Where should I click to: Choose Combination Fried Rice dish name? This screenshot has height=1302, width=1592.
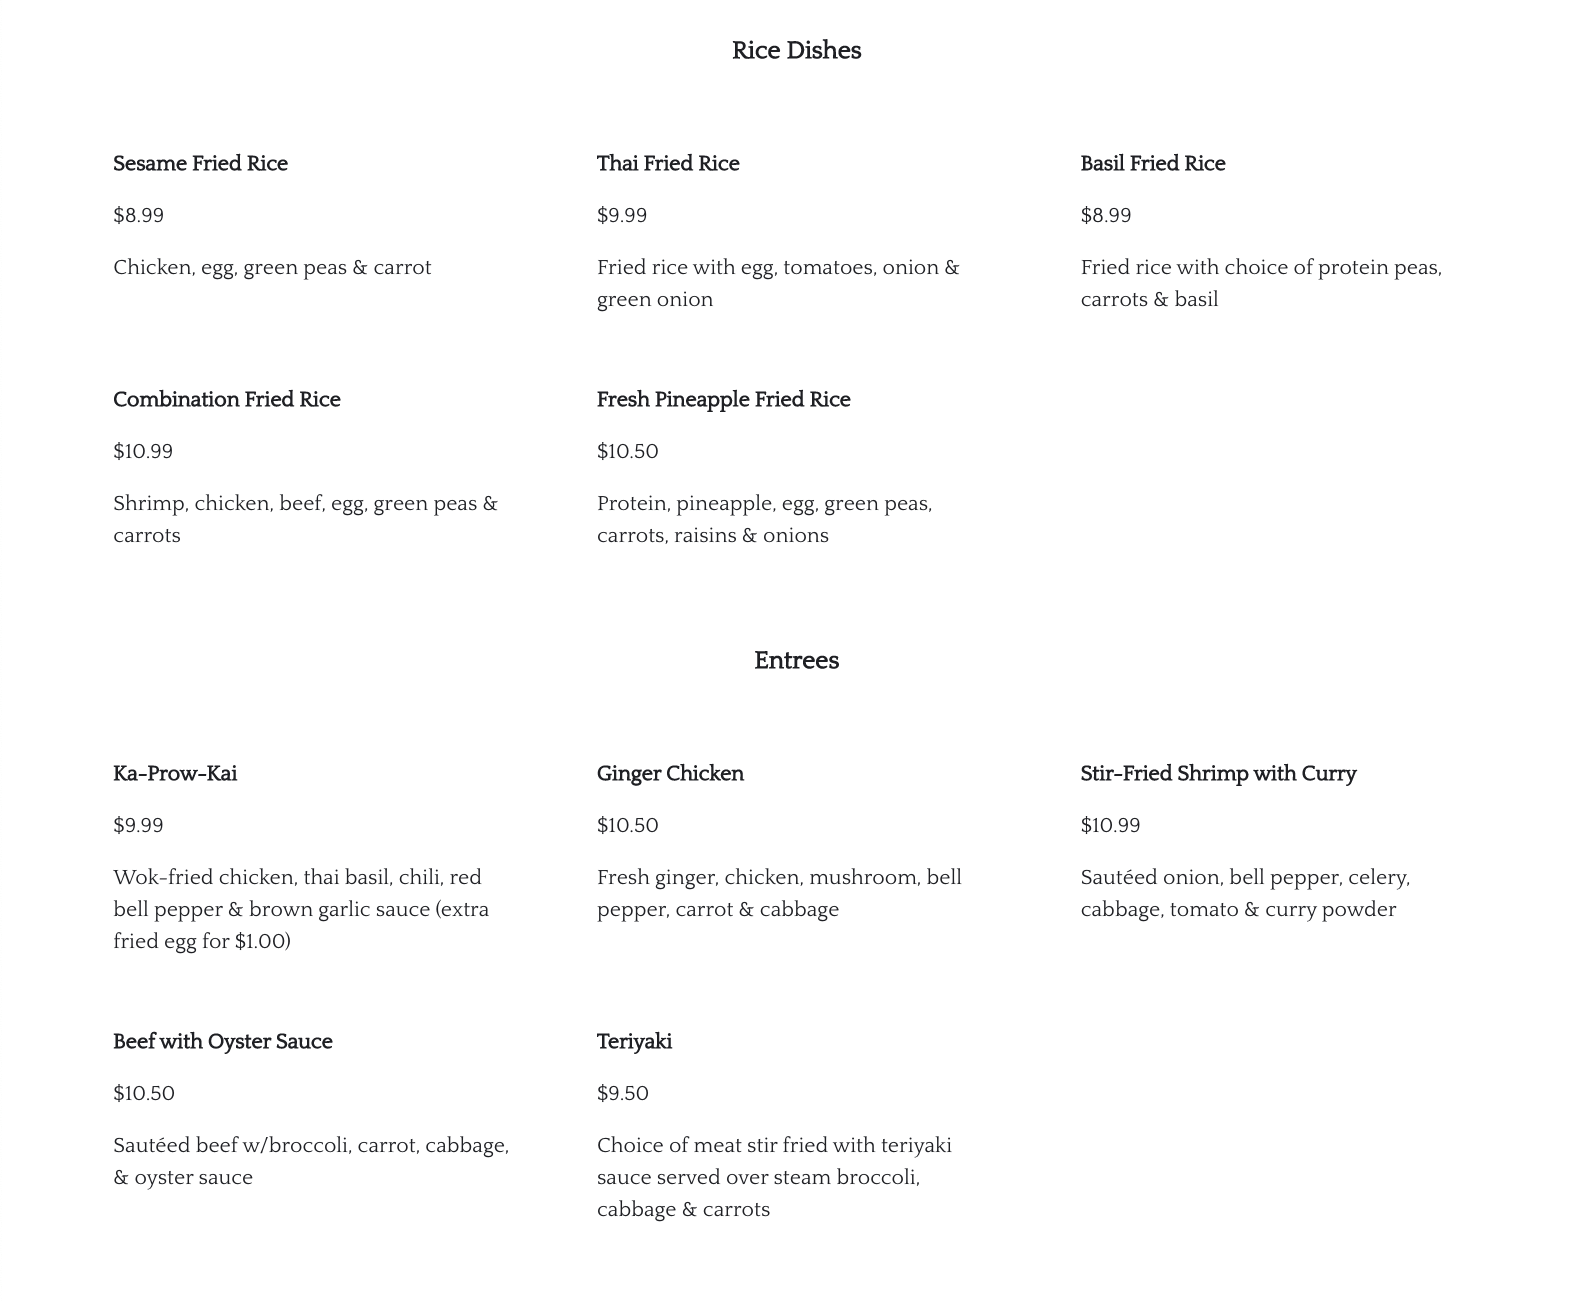226,400
